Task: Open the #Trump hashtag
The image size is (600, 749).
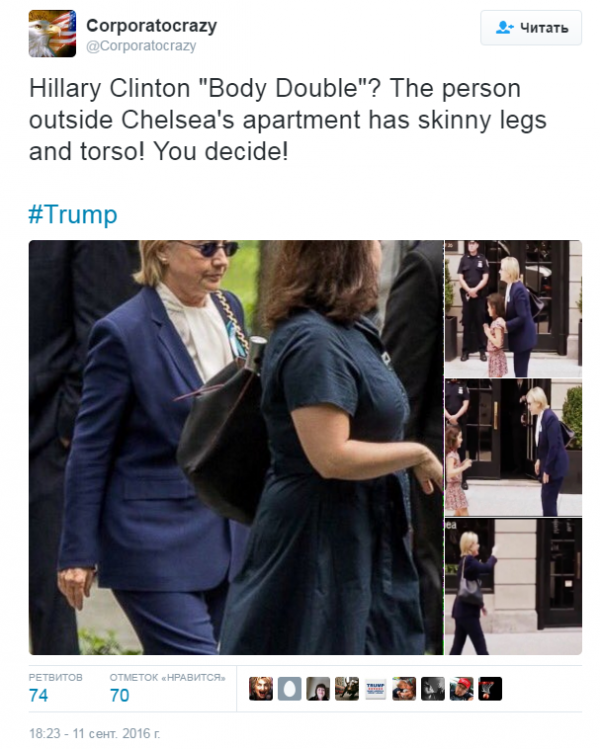Action: pyautogui.click(x=73, y=214)
